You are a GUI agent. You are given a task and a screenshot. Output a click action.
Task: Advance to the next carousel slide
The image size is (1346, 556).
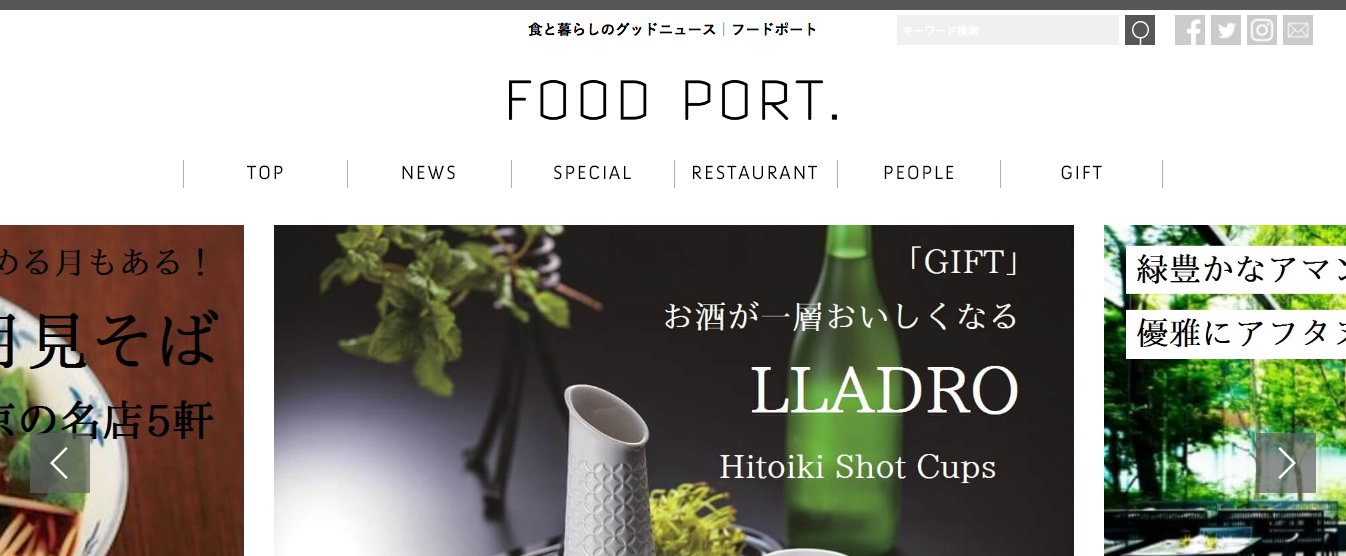coord(1286,463)
